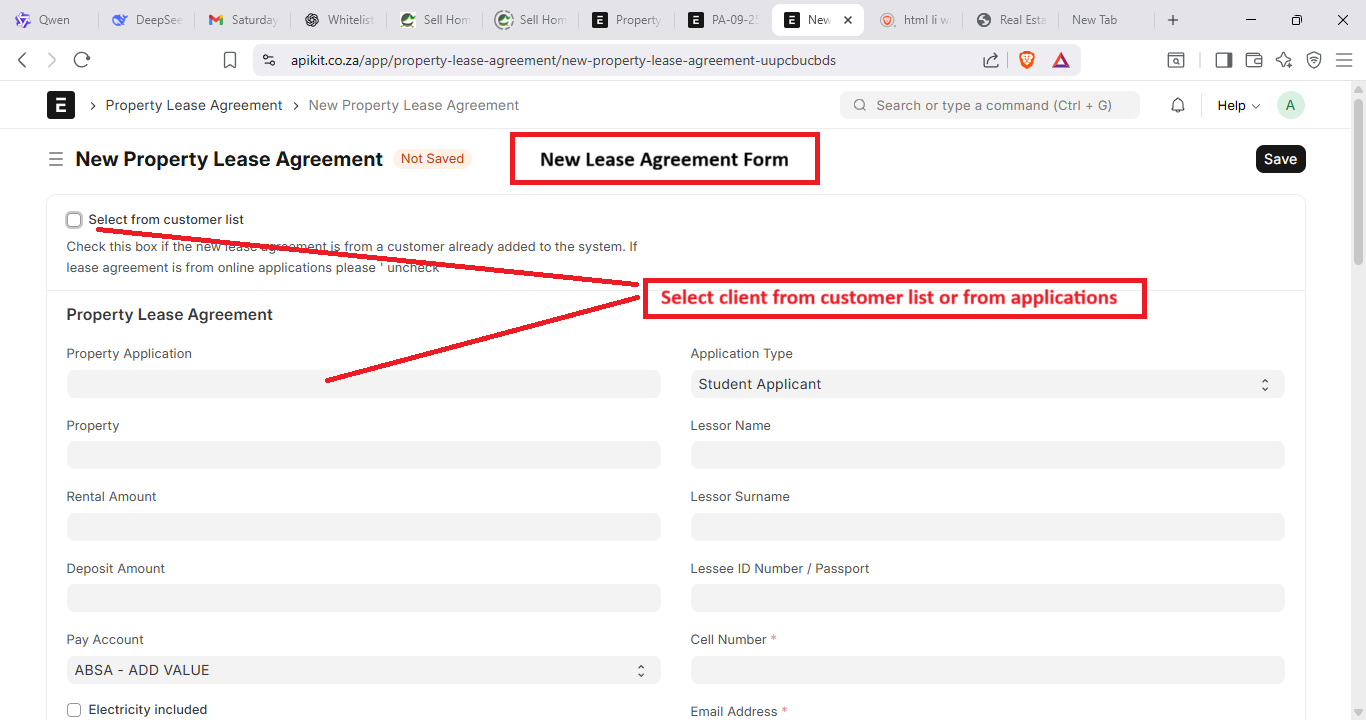Viewport: 1366px width, 720px height.
Task: Bookmark this page using bookmark icon
Action: (230, 60)
